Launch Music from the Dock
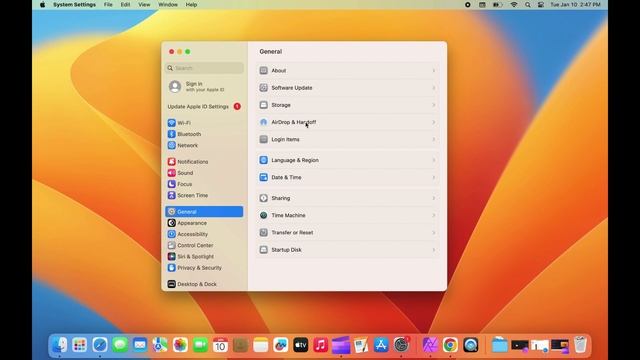This screenshot has width=640, height=360. 320,345
